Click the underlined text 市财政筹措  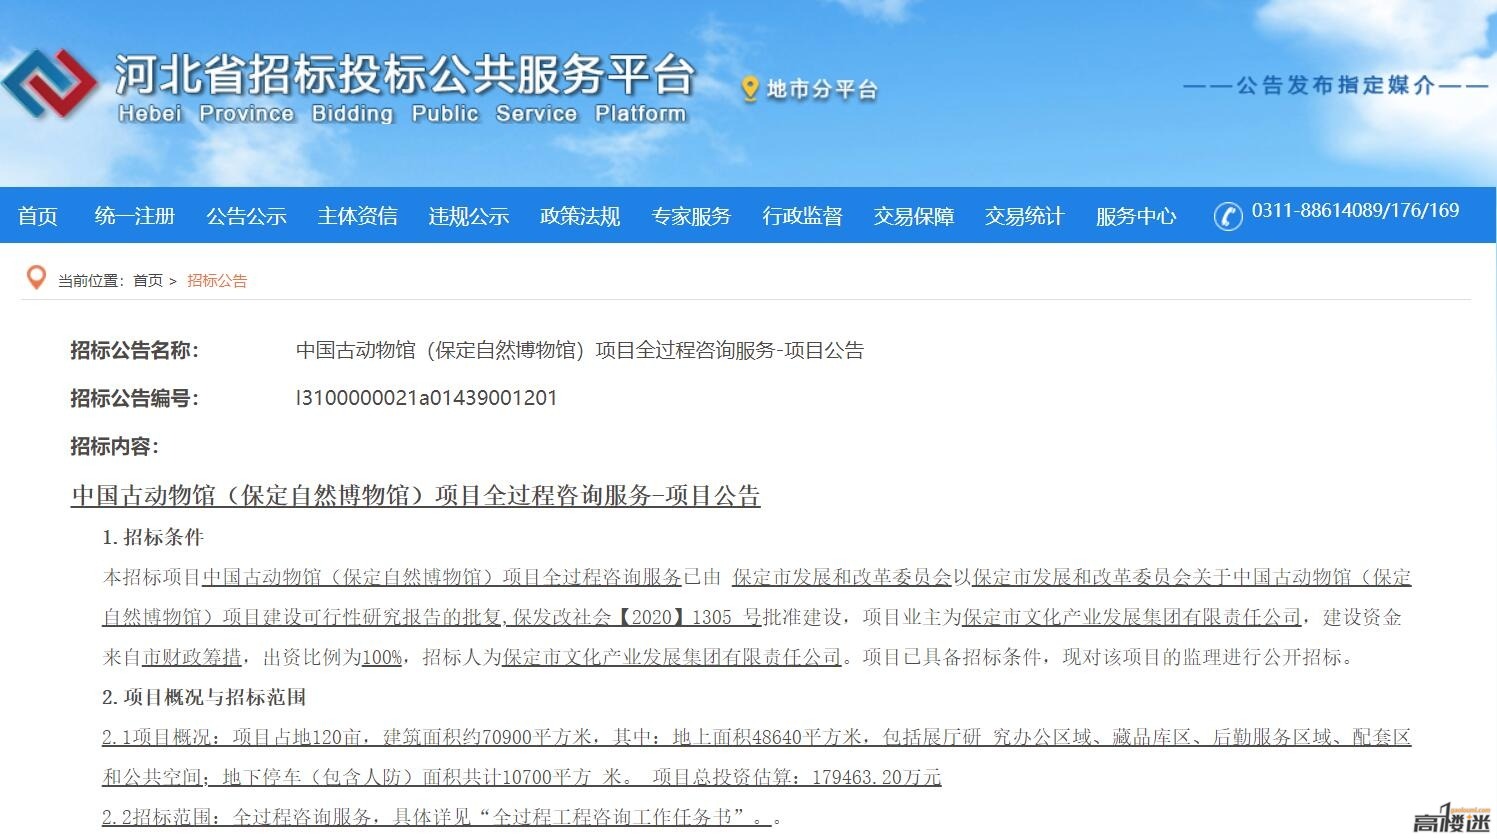(x=192, y=657)
